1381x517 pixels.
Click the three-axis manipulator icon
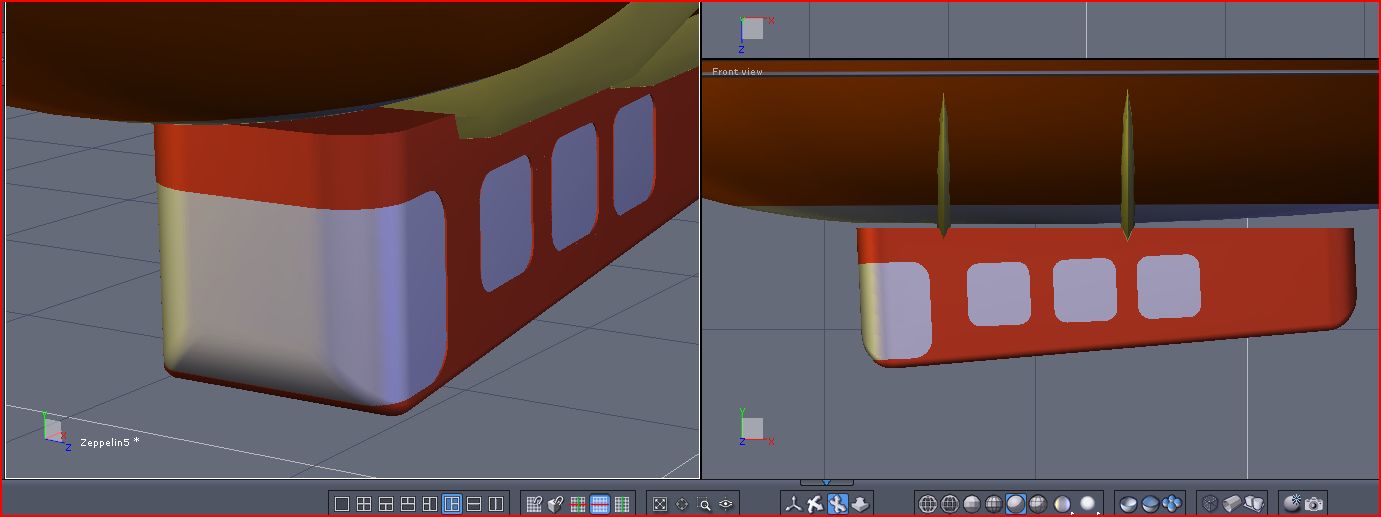pyautogui.click(x=793, y=504)
